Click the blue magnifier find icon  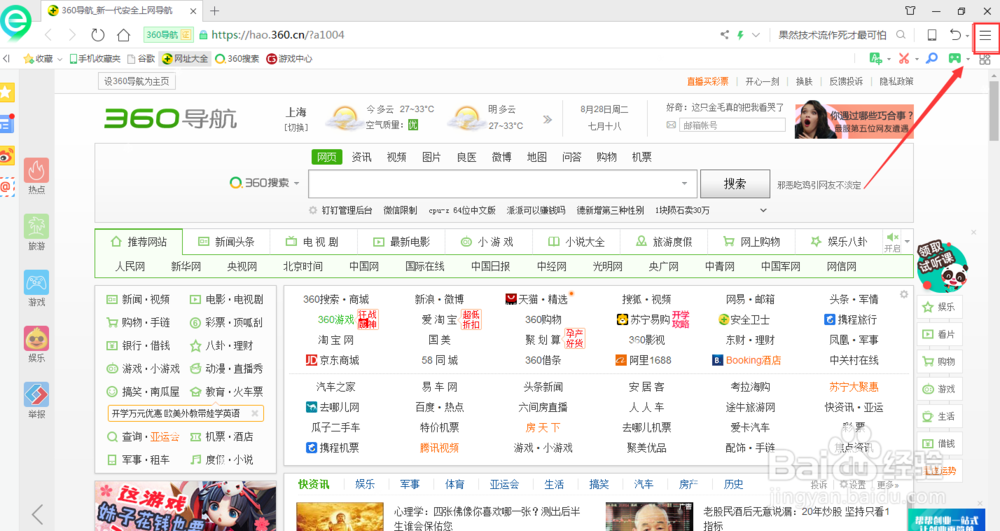(932, 58)
